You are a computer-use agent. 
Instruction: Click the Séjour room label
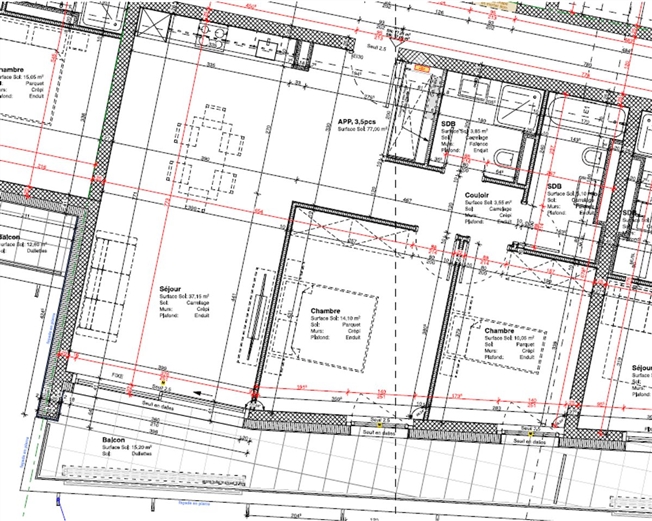pyautogui.click(x=170, y=289)
